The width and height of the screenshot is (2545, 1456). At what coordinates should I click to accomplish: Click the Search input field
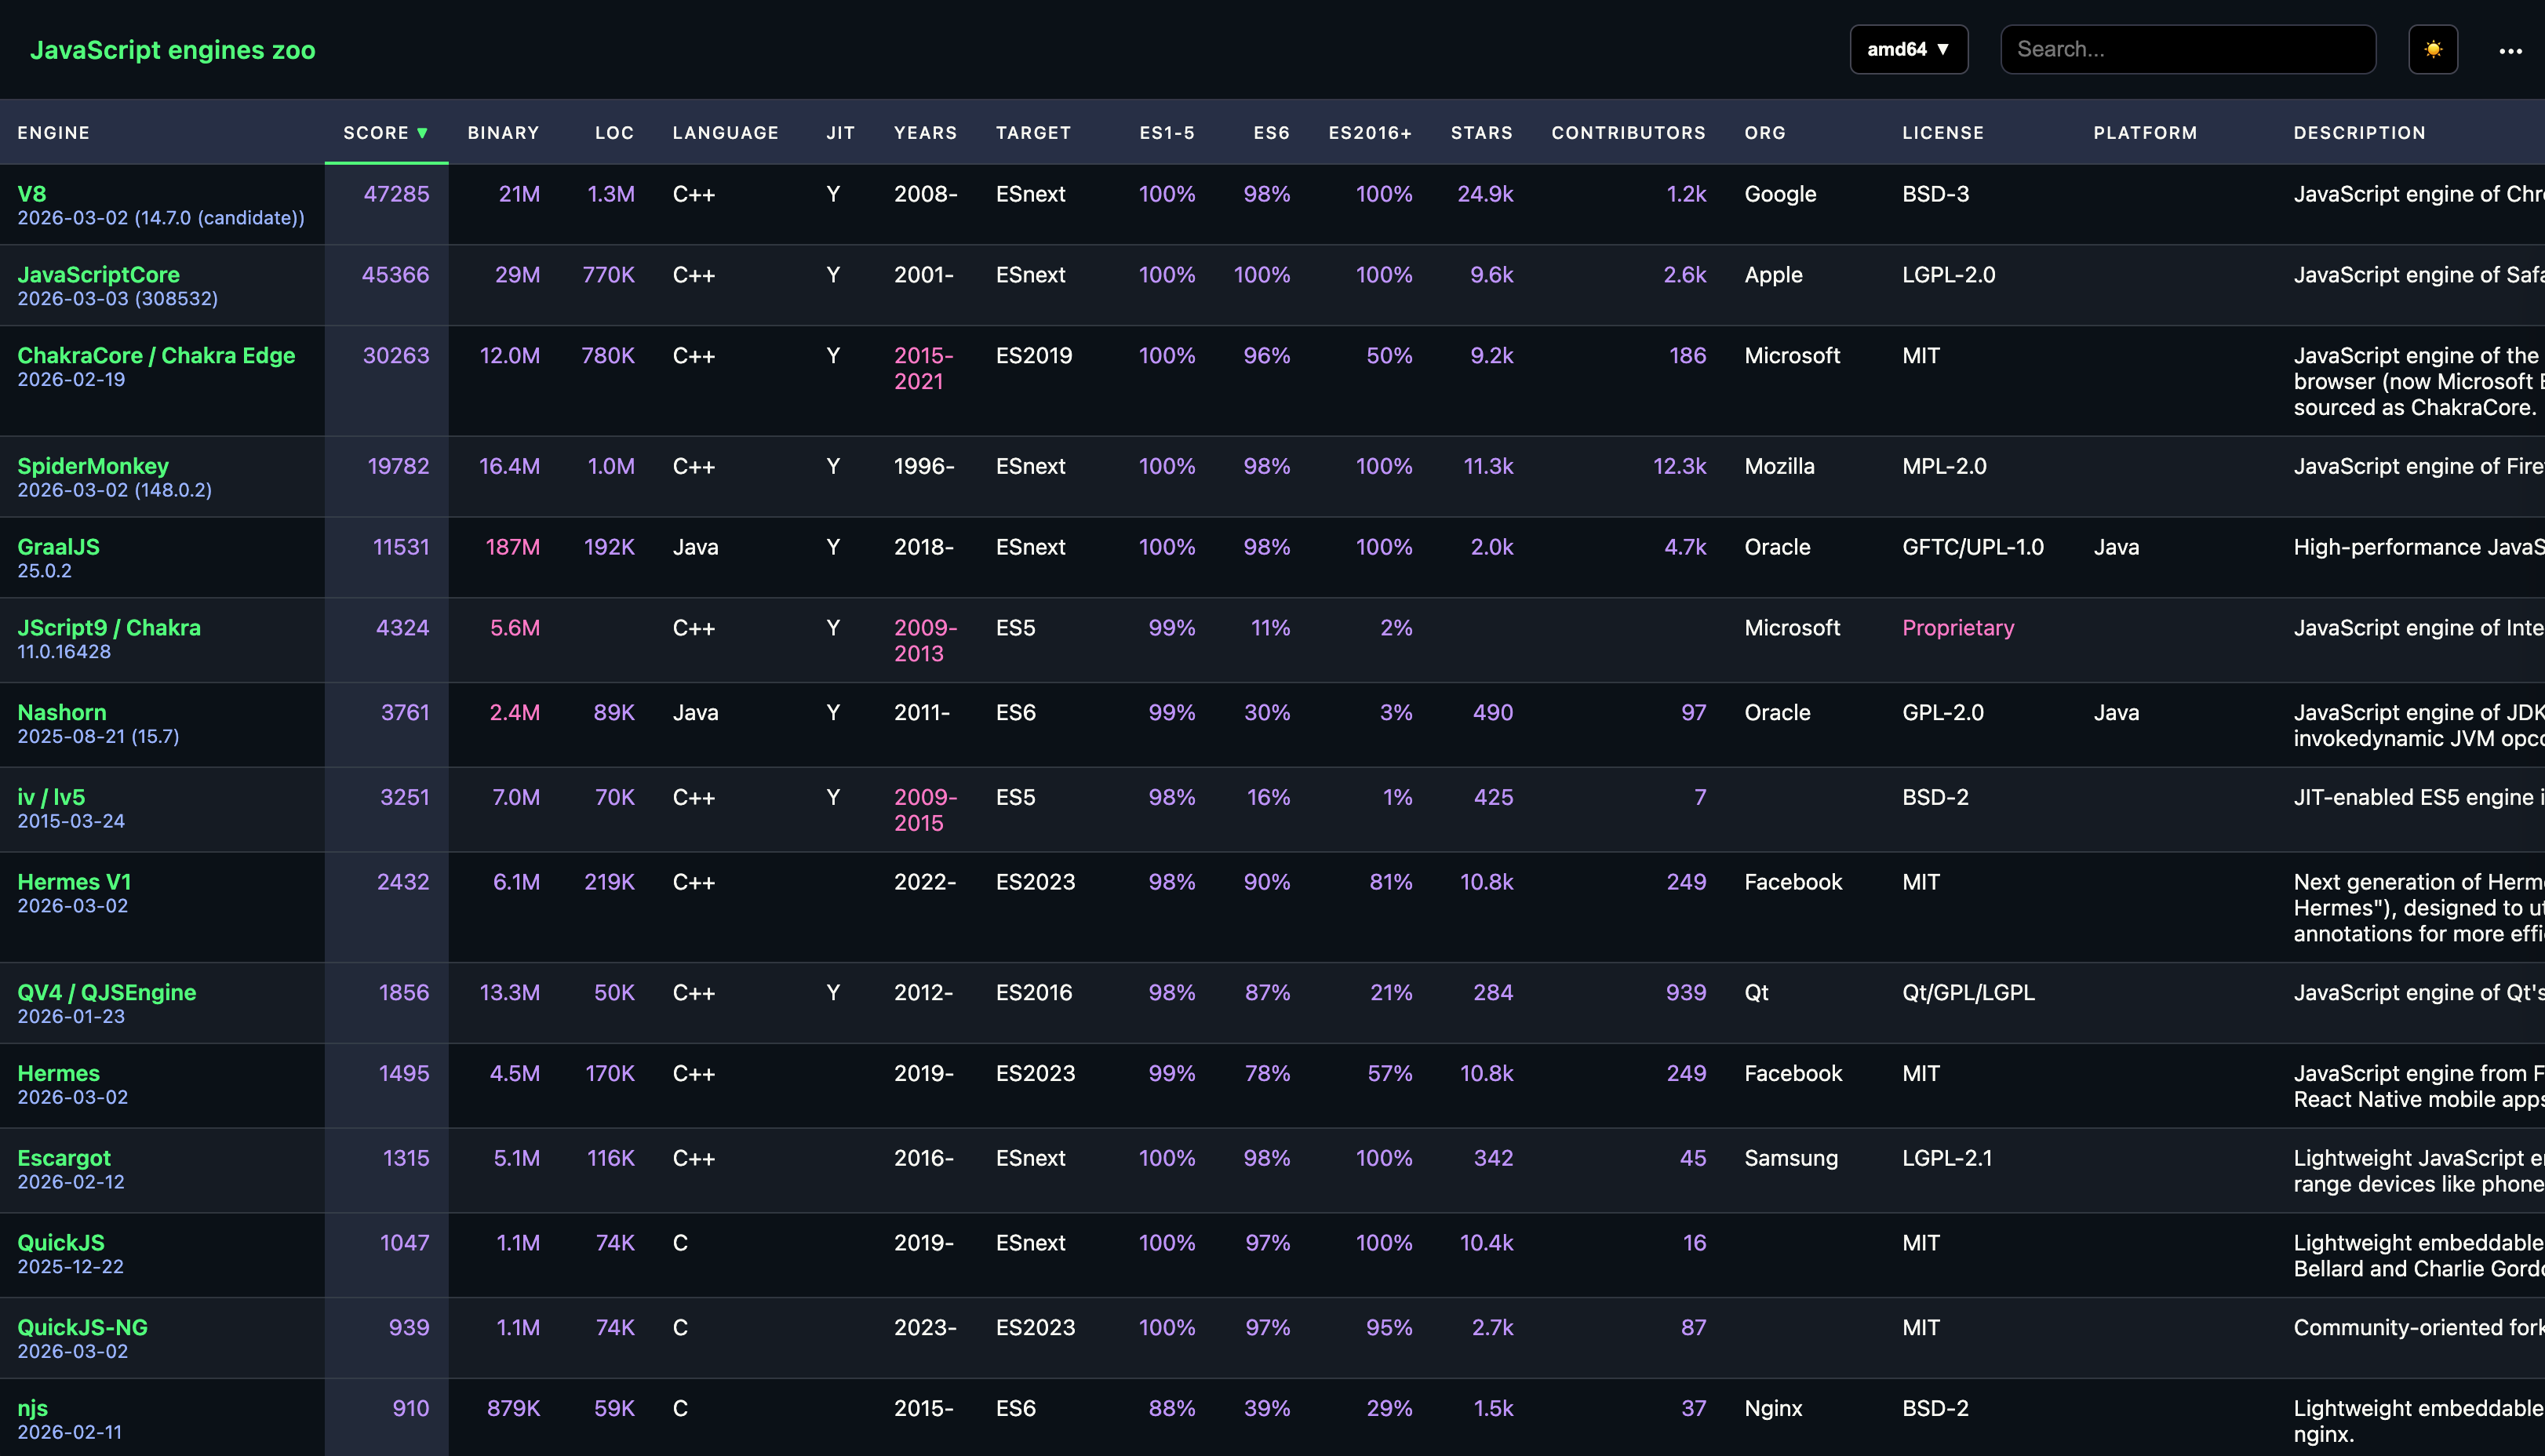pos(2187,50)
